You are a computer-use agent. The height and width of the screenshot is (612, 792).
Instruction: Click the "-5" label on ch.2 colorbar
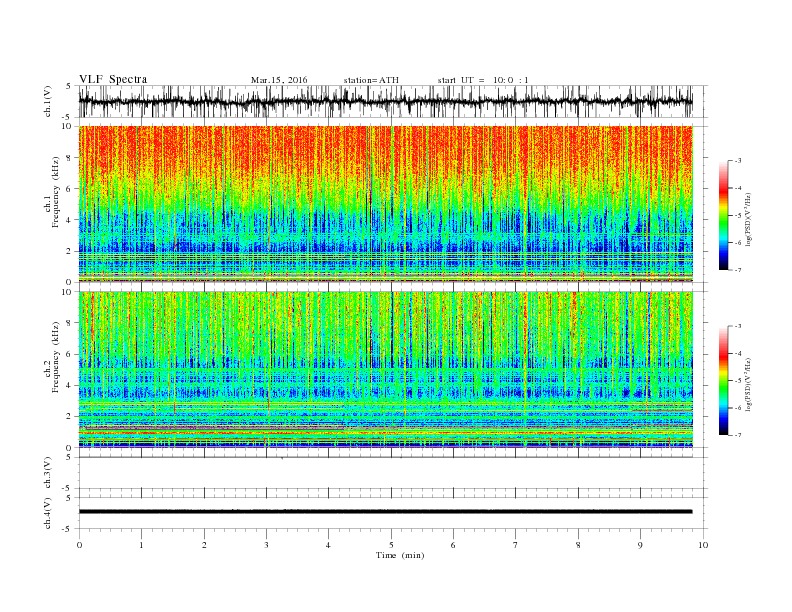click(x=738, y=381)
